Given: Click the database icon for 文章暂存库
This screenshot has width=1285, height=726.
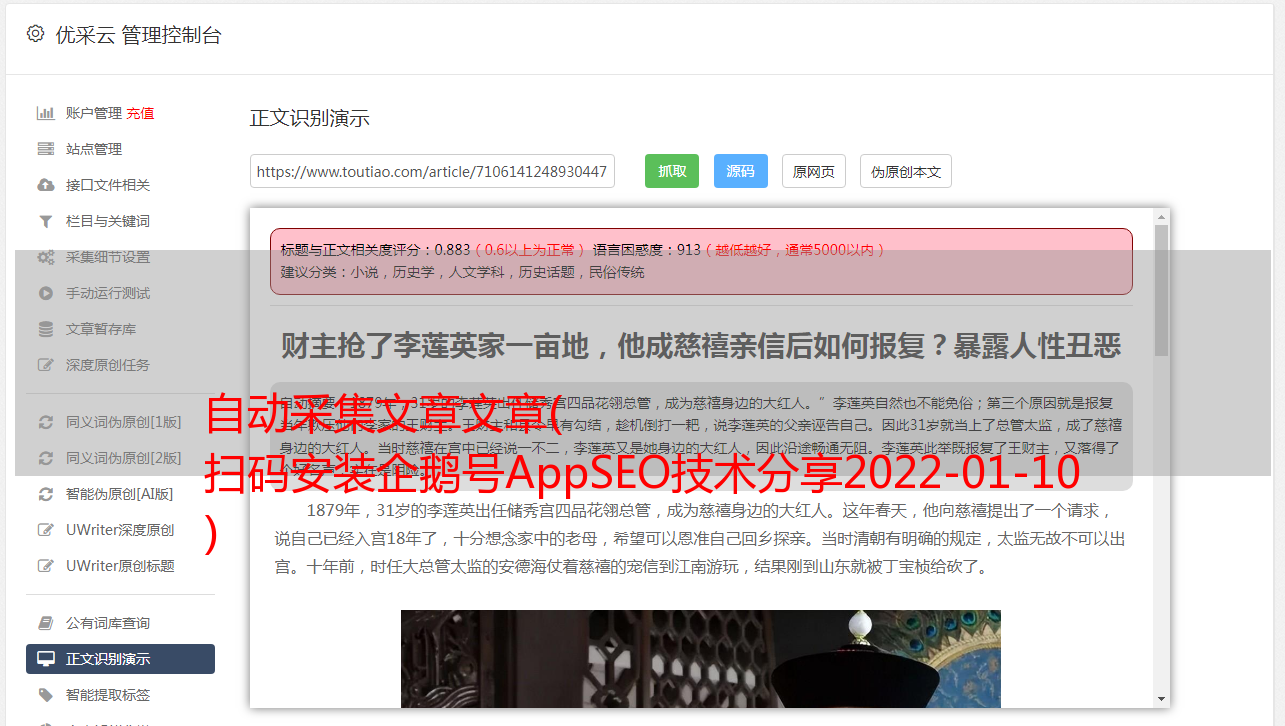Looking at the screenshot, I should pos(45,329).
